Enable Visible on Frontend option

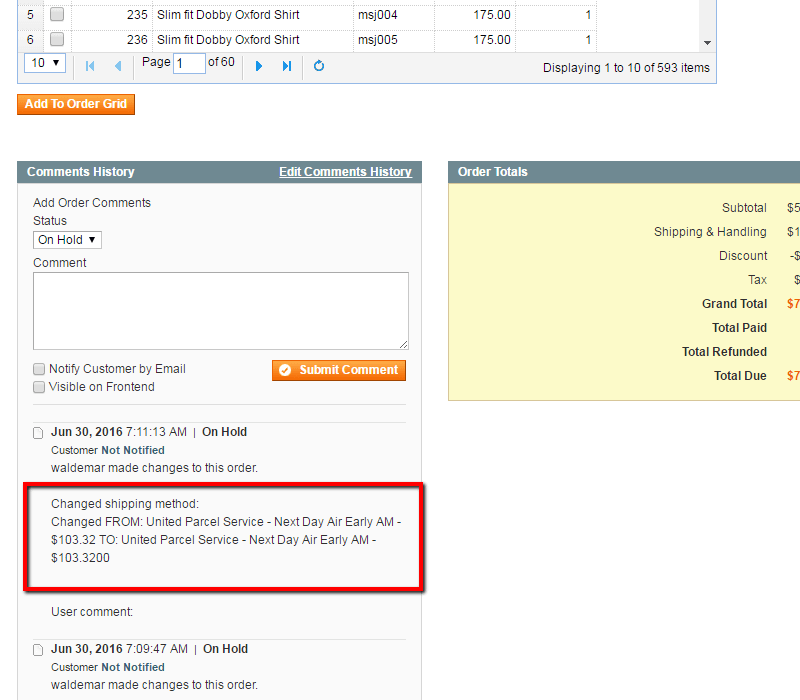(39, 387)
